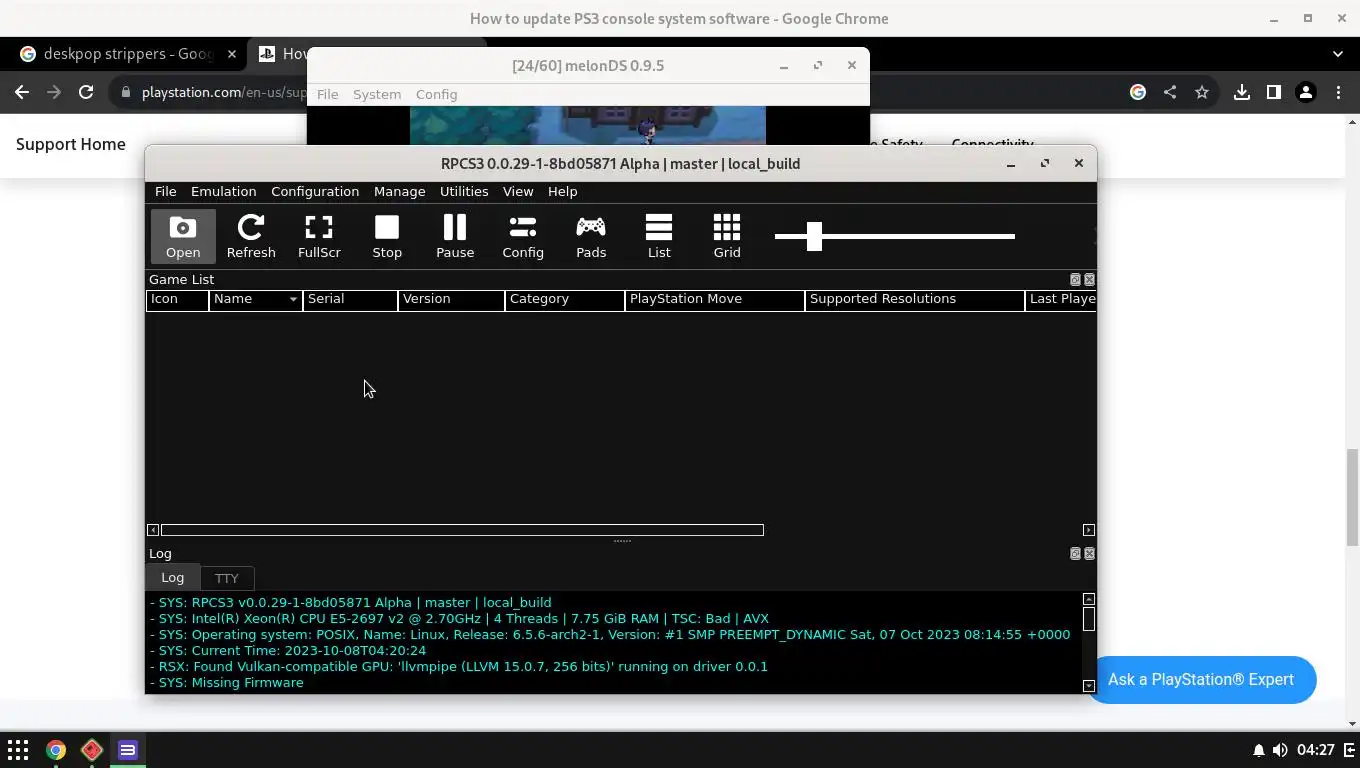
Task: Open Chrome three-dot menu
Action: (1338, 92)
